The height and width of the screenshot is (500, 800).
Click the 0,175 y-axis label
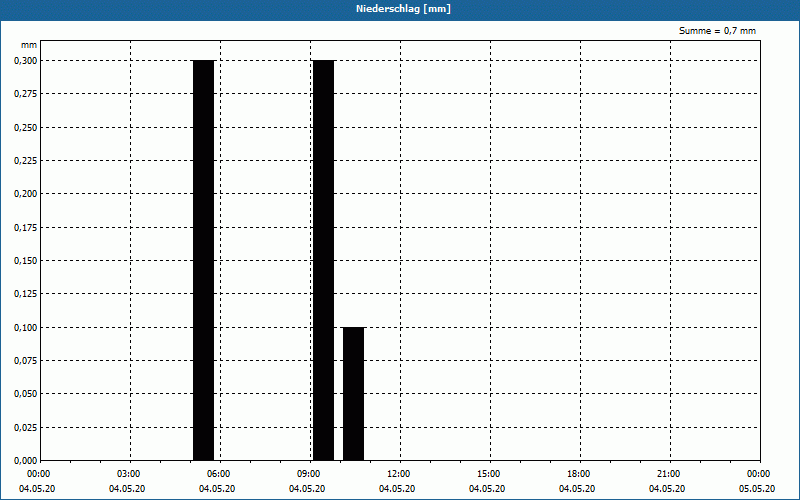pos(26,228)
